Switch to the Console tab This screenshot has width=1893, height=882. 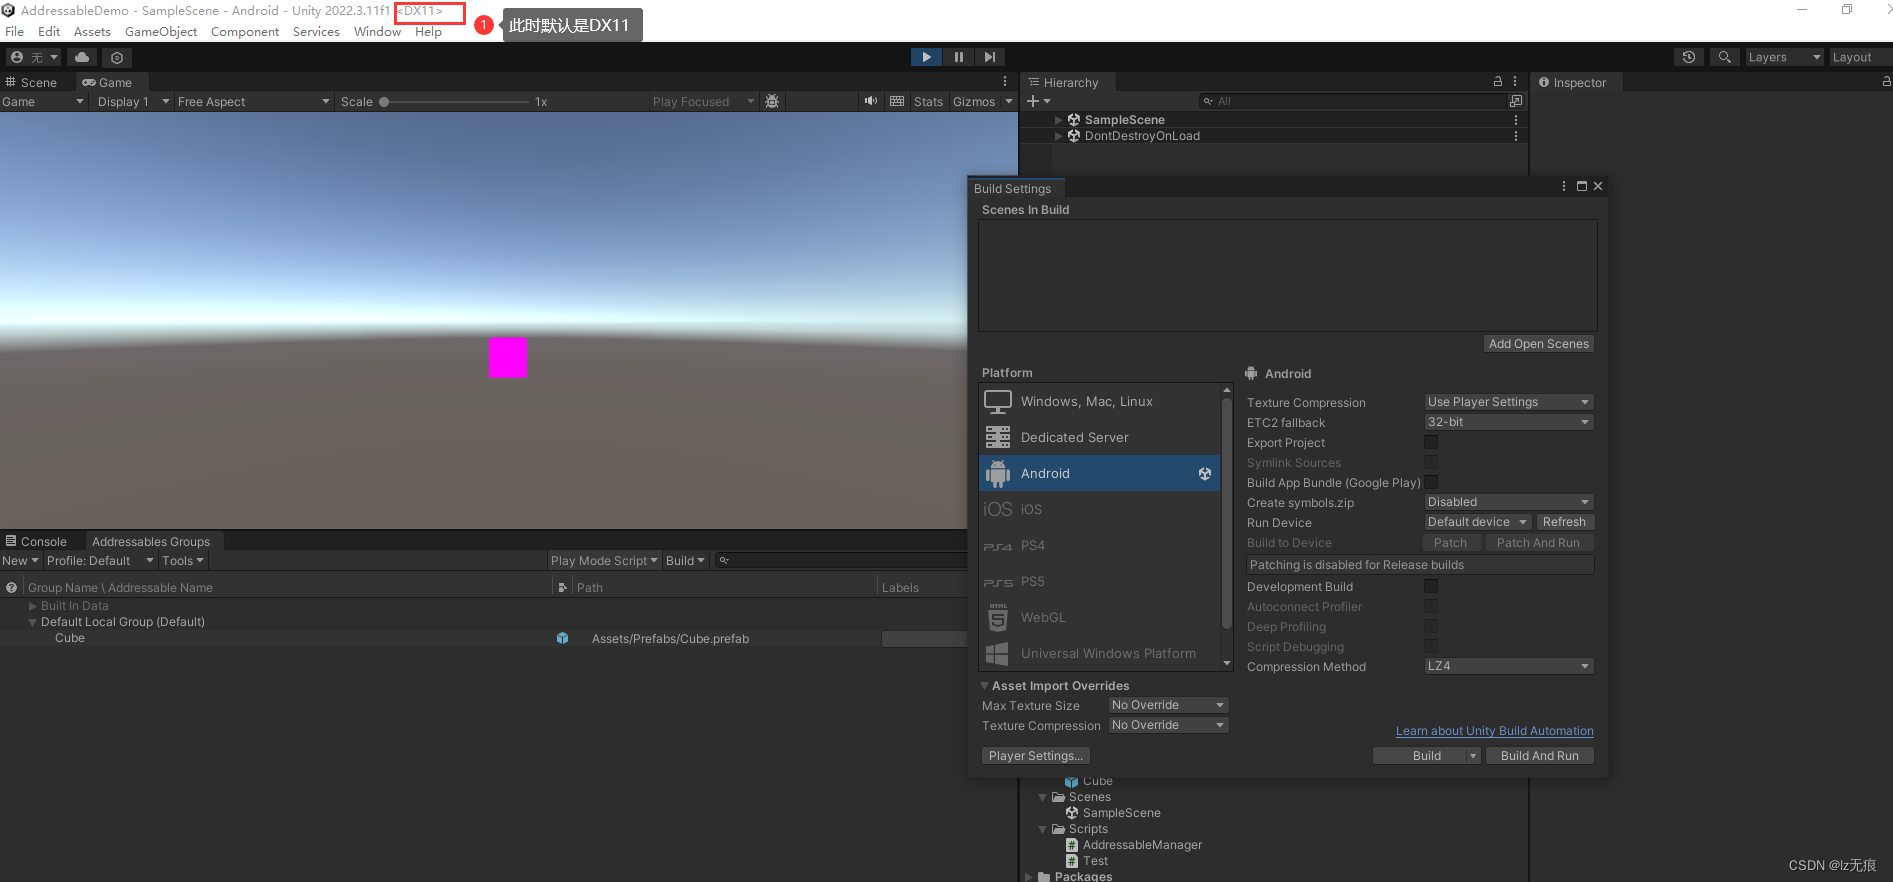click(x=37, y=542)
